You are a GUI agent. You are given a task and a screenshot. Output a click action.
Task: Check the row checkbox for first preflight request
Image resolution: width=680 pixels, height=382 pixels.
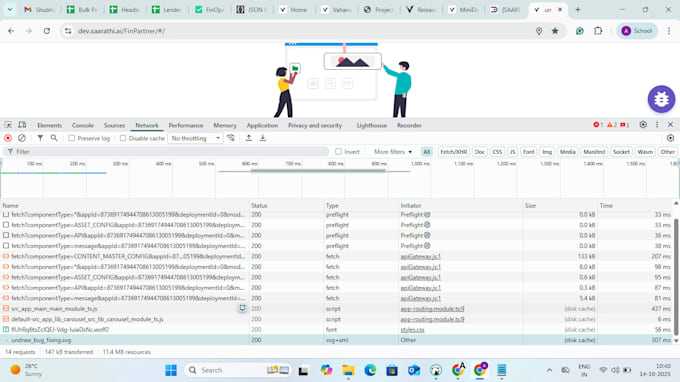tap(6, 215)
